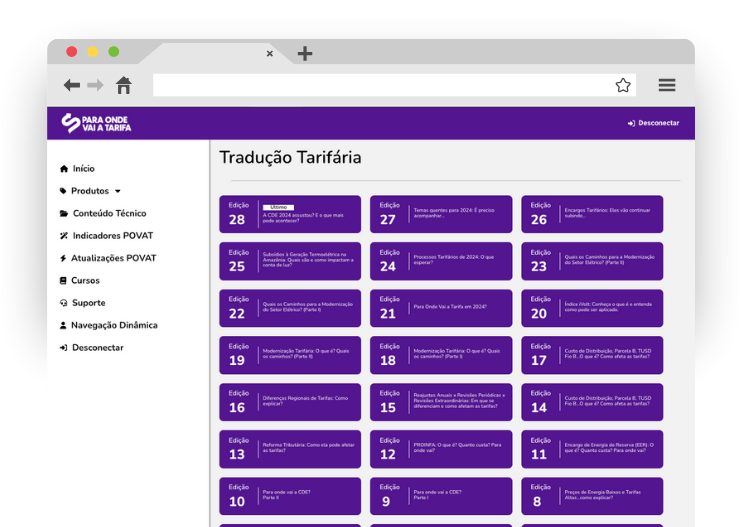Go to Indicadores POVAT in sidebar
Image resolution: width=740 pixels, height=527 pixels.
[x=112, y=236]
